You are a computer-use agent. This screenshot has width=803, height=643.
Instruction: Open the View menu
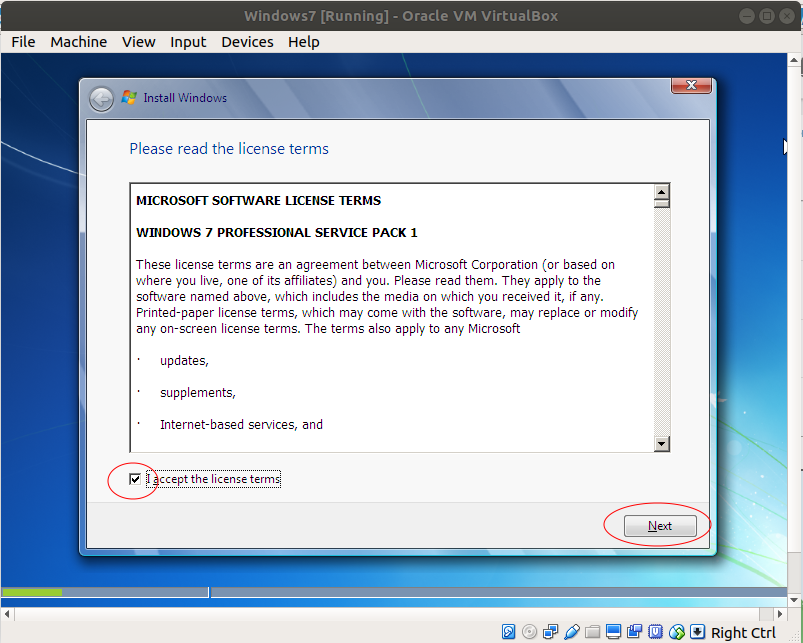pos(138,42)
